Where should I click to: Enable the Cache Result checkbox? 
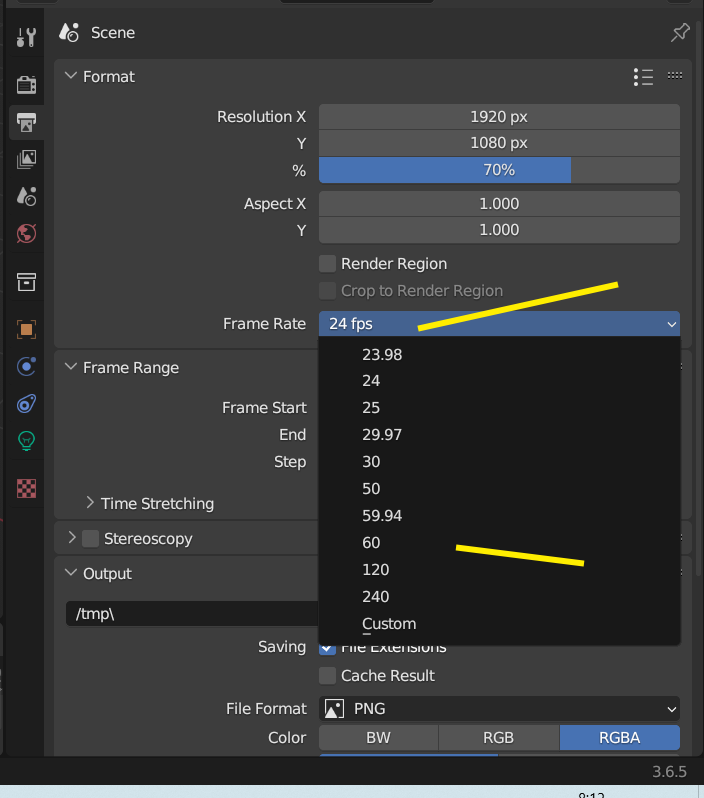coord(327,676)
